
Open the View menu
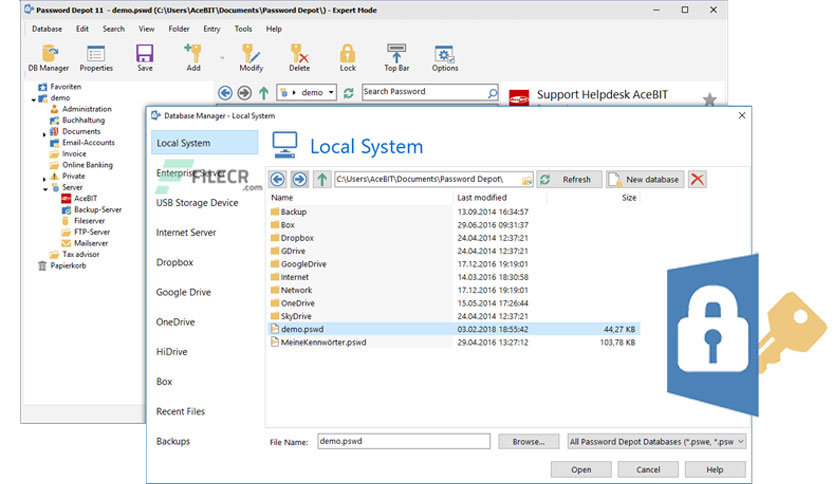[x=147, y=29]
